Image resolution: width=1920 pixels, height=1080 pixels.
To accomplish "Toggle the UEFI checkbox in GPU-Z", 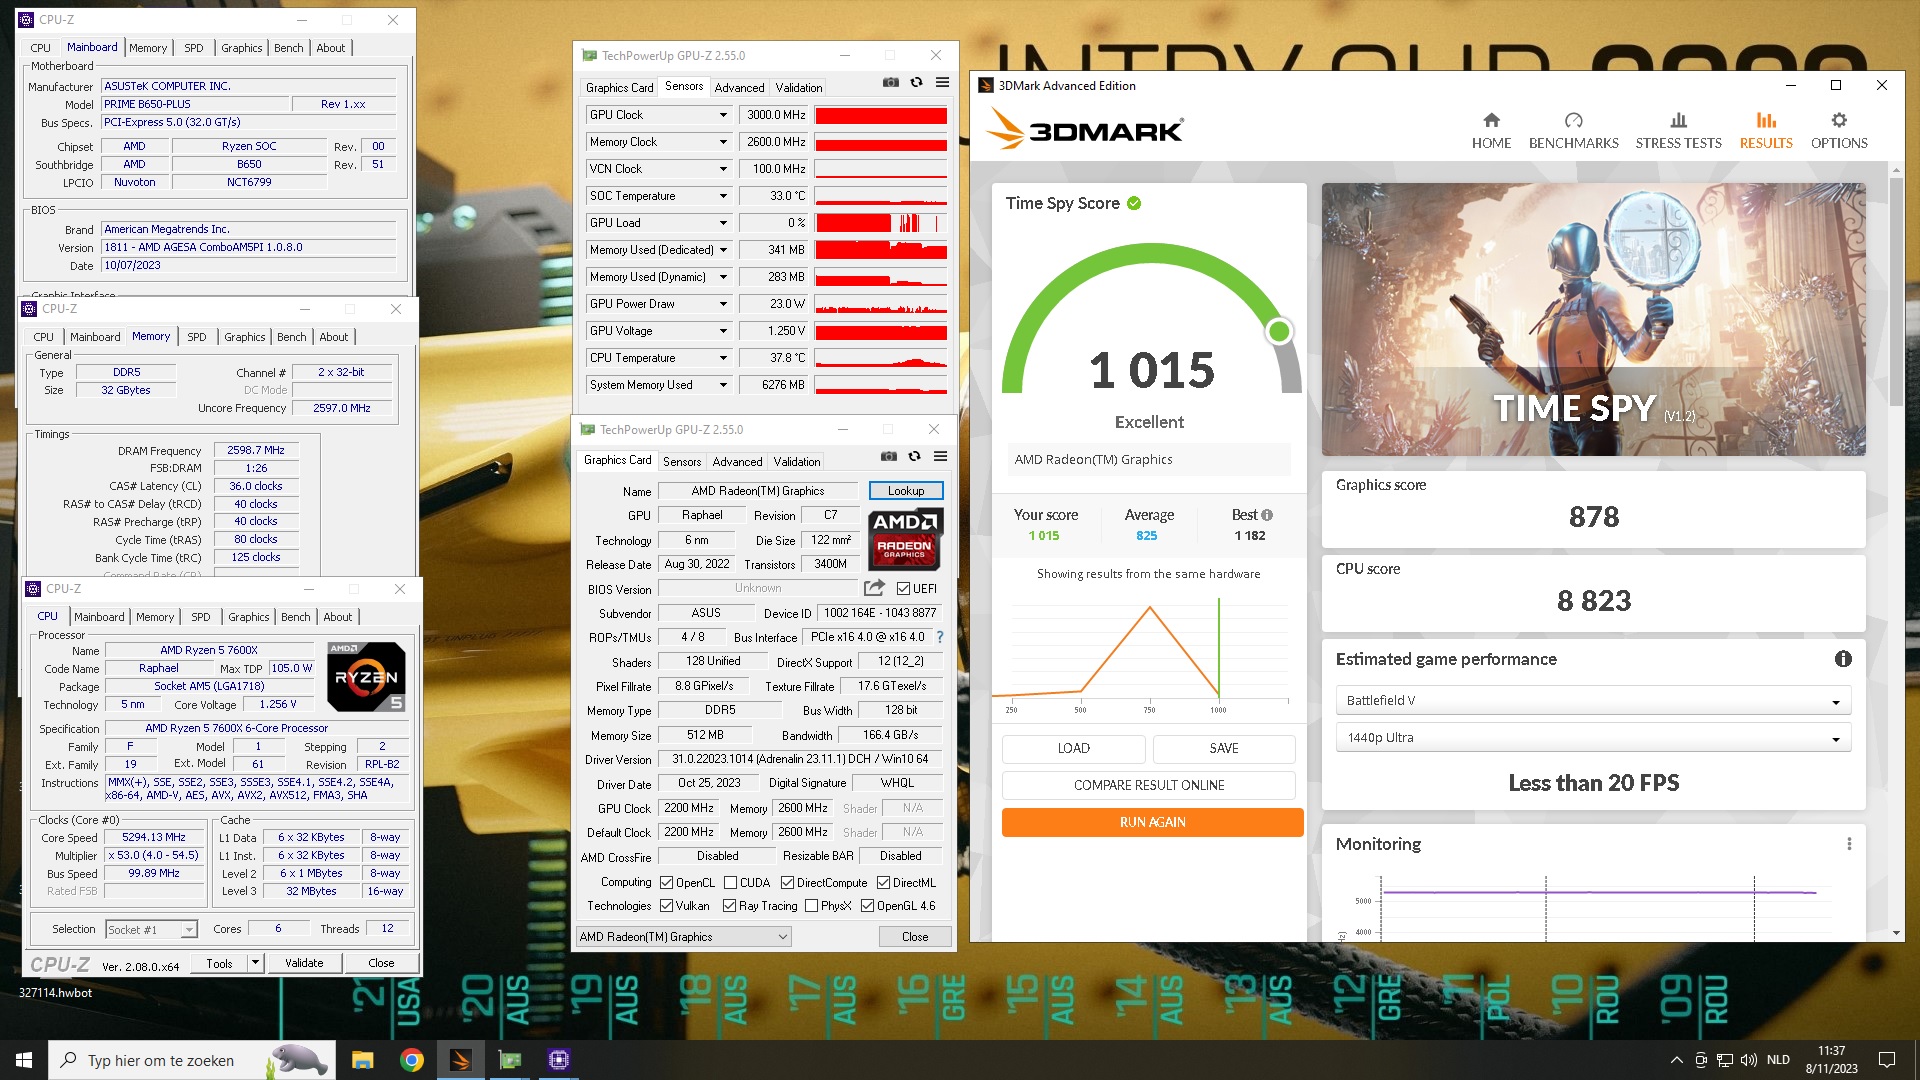I will coord(903,589).
